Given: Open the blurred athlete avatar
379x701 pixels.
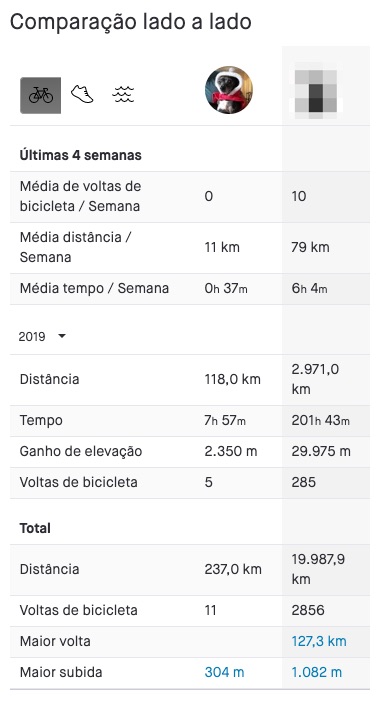Looking at the screenshot, I should [316, 90].
